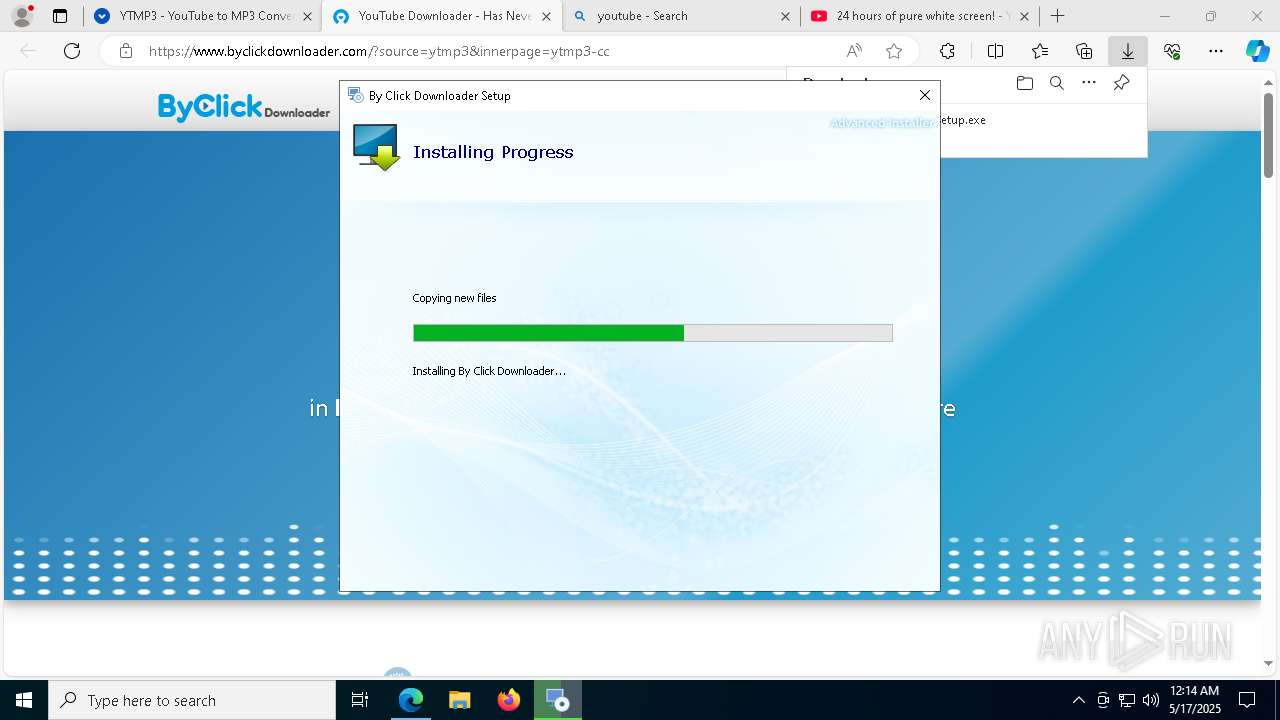This screenshot has width=1280, height=720.
Task: Show hidden system tray icons
Action: click(x=1078, y=700)
